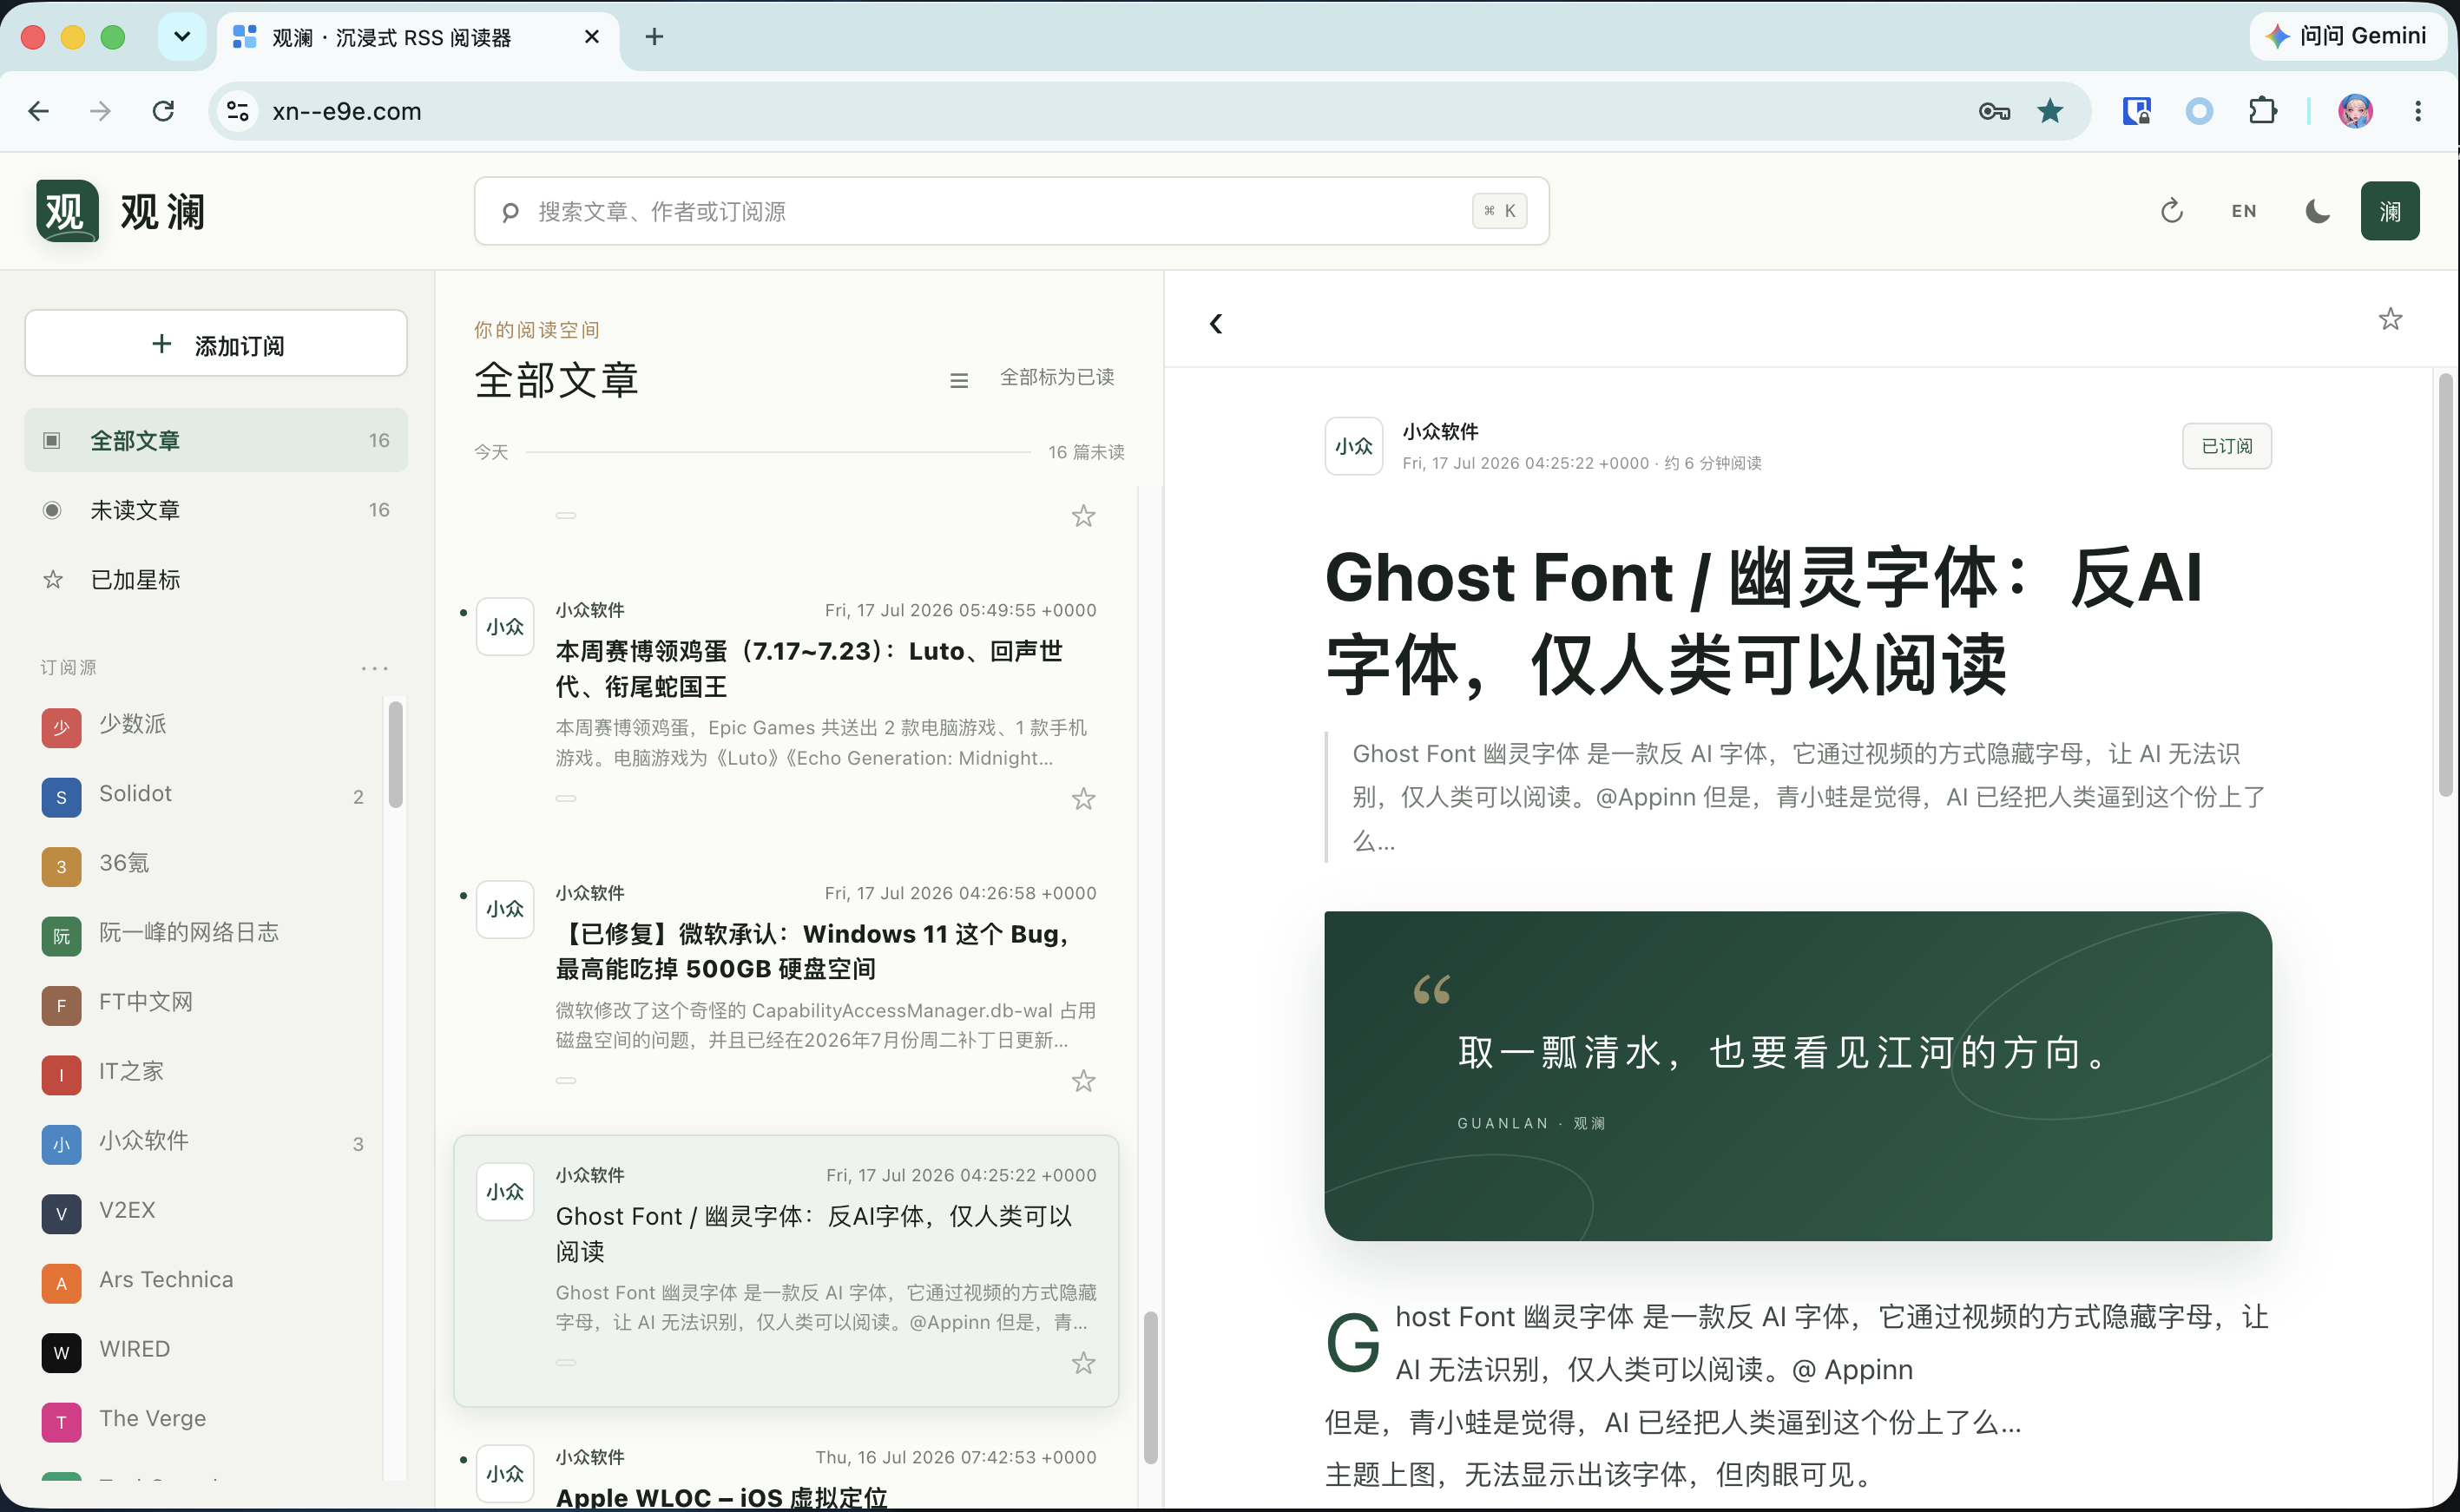2460x1512 pixels.
Task: Click the 小众软件 source name in reader
Action: tap(1440, 431)
